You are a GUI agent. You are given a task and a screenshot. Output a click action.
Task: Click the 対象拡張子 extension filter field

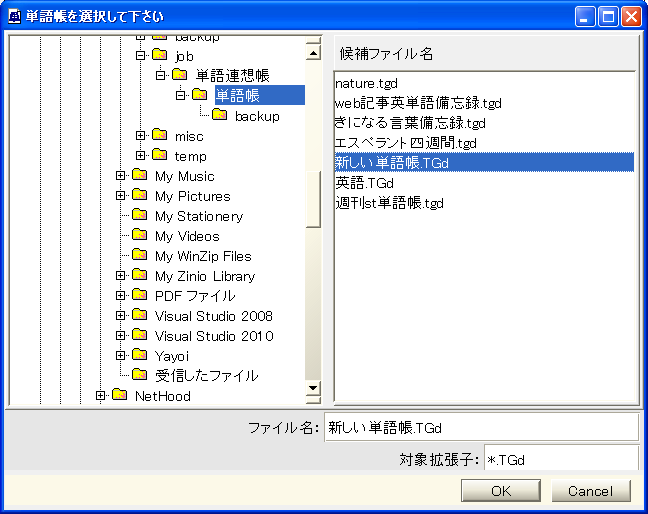coord(562,459)
